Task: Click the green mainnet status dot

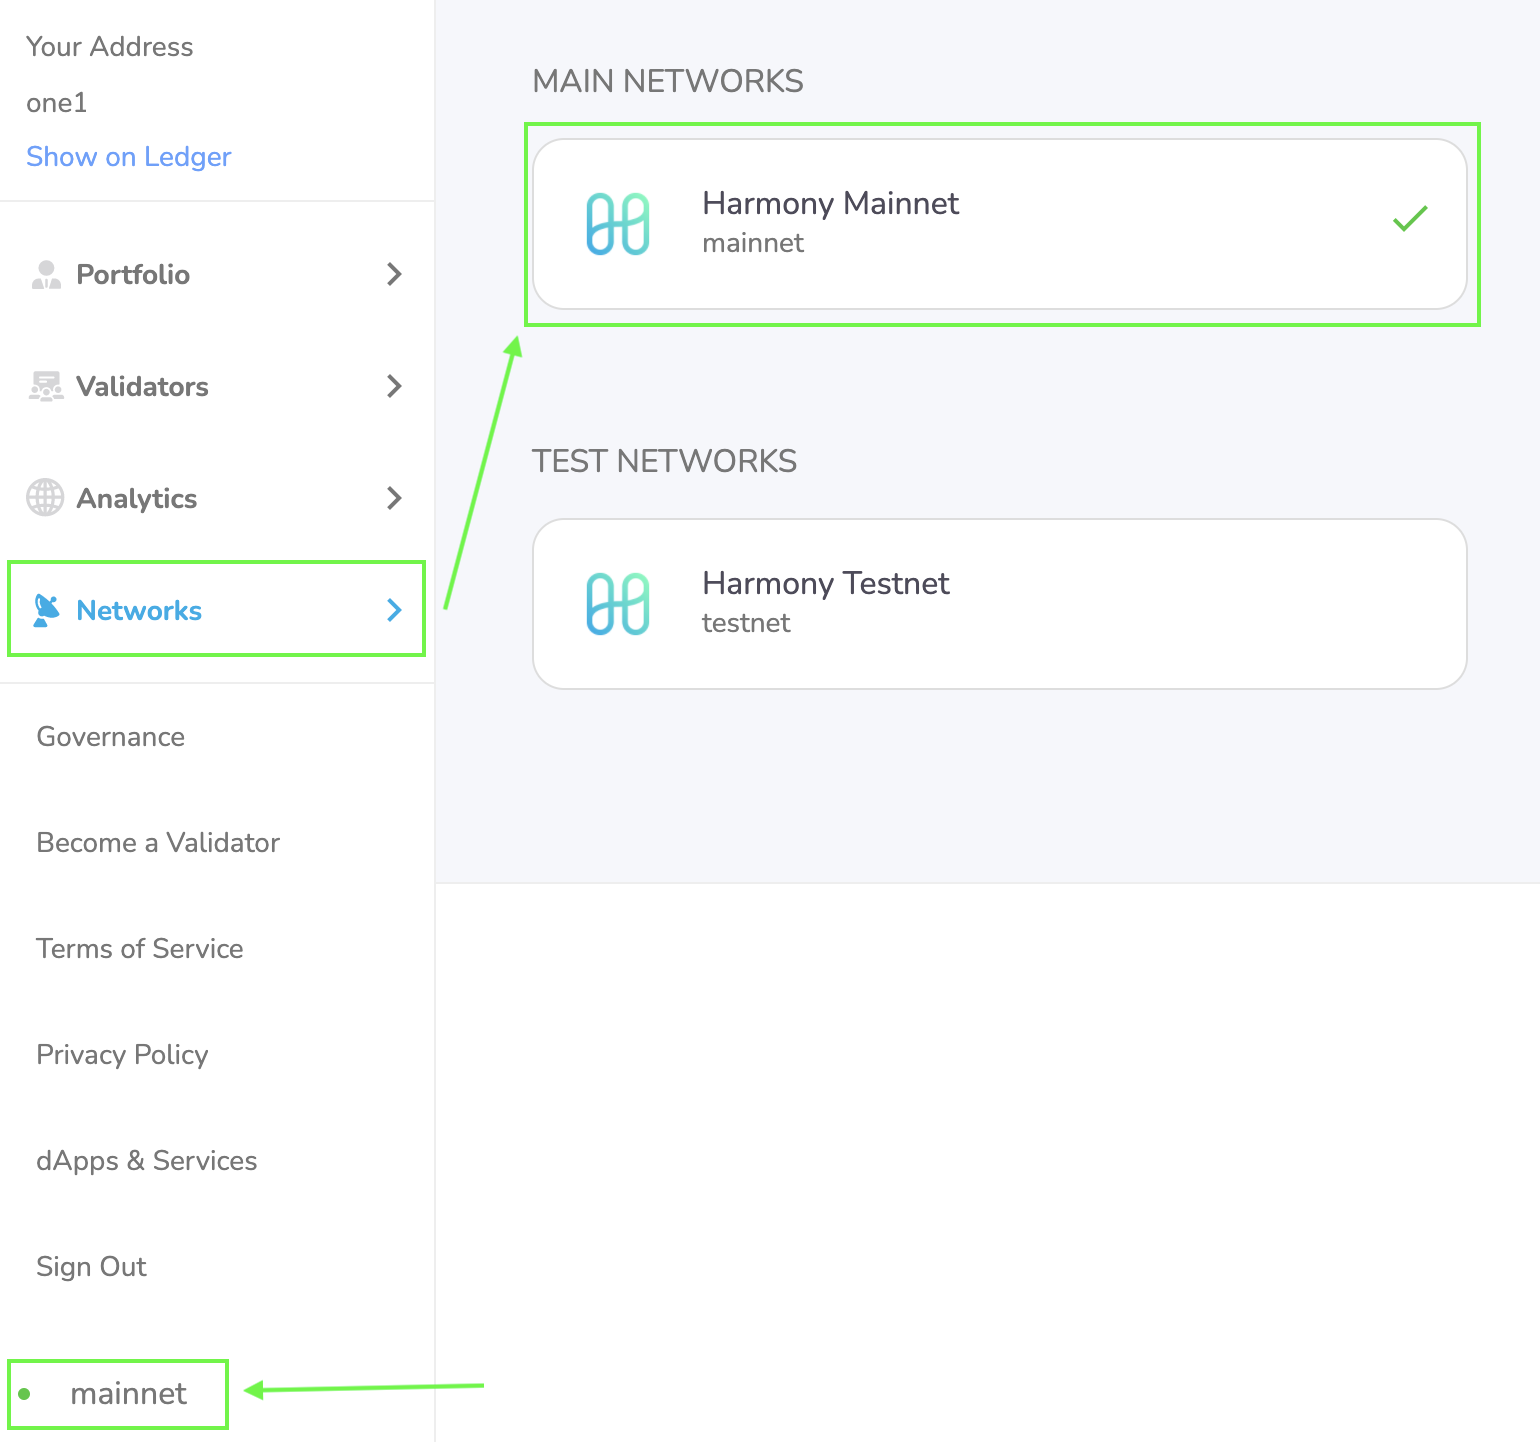Action: tap(24, 1394)
